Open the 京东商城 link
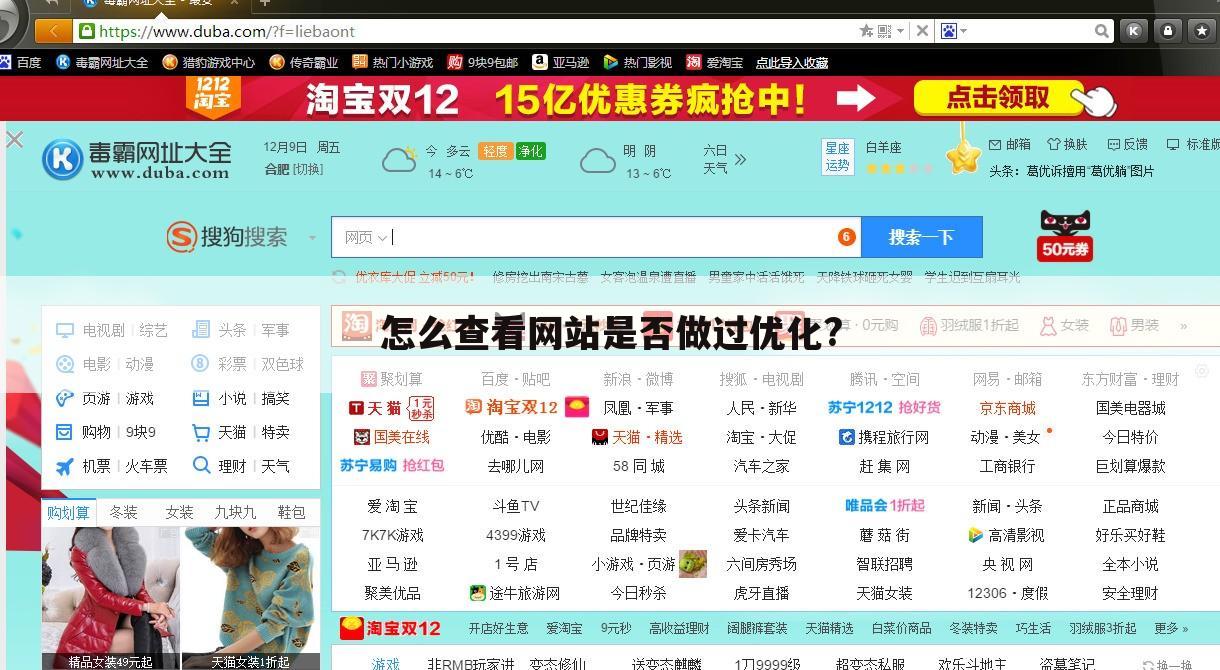The width and height of the screenshot is (1220, 670). coord(1007,408)
